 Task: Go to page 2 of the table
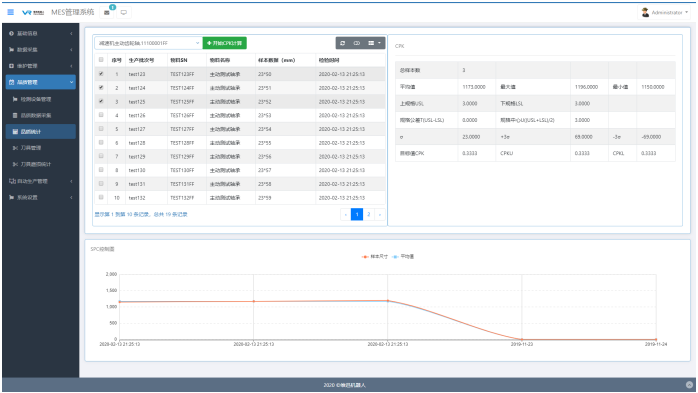pyautogui.click(x=369, y=215)
